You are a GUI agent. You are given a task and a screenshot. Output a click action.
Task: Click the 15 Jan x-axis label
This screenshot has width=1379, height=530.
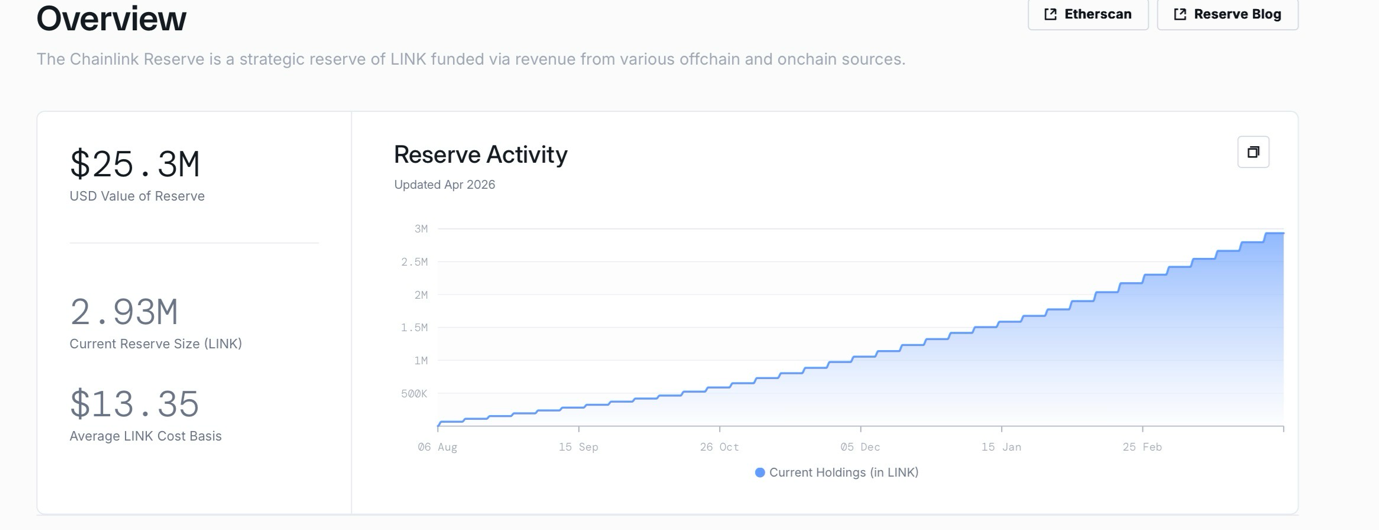coord(1001,447)
